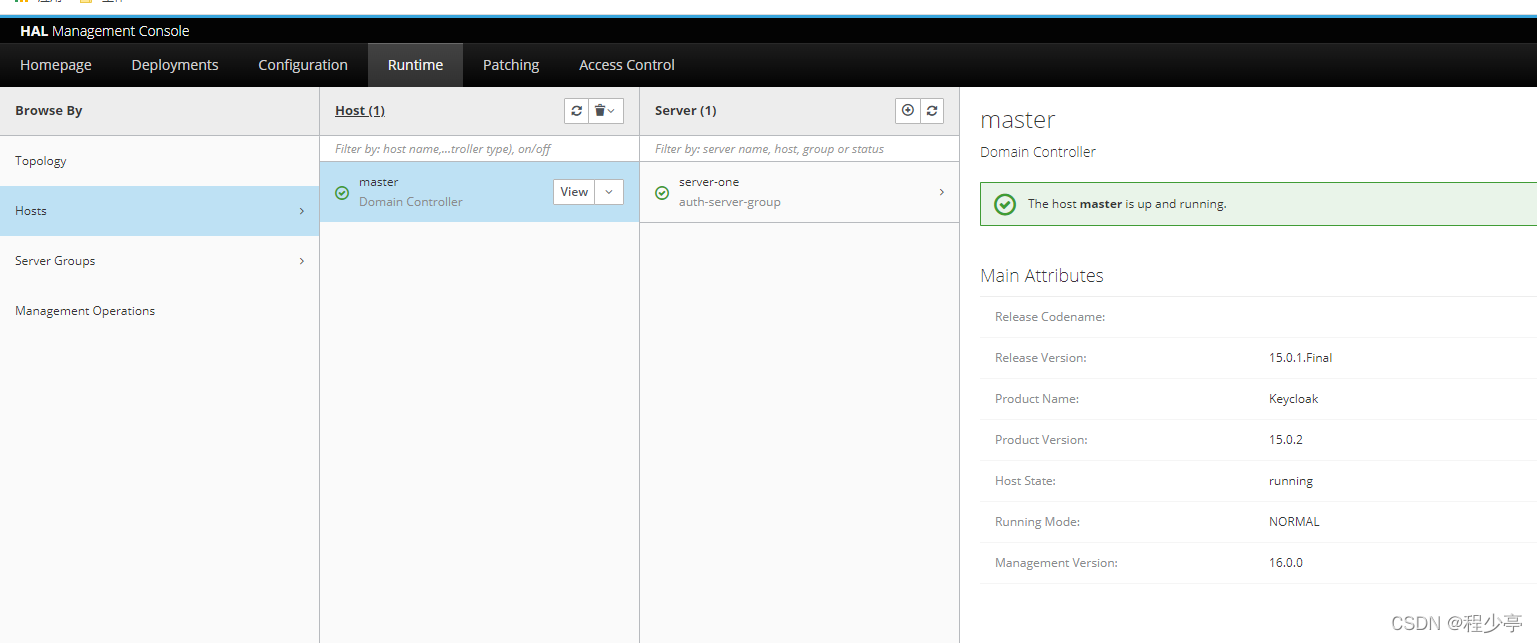
Task: Click master heading in details pane
Action: coord(1018,120)
